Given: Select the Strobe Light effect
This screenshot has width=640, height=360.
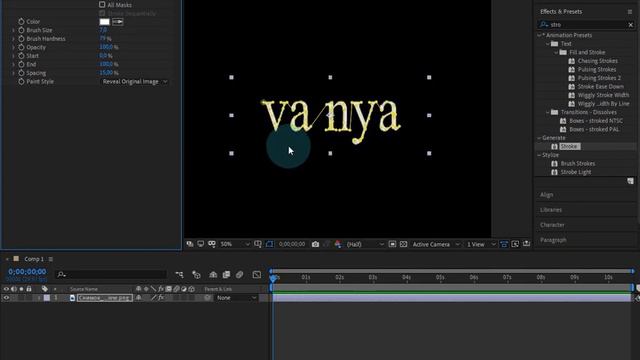Looking at the screenshot, I should click(x=576, y=172).
